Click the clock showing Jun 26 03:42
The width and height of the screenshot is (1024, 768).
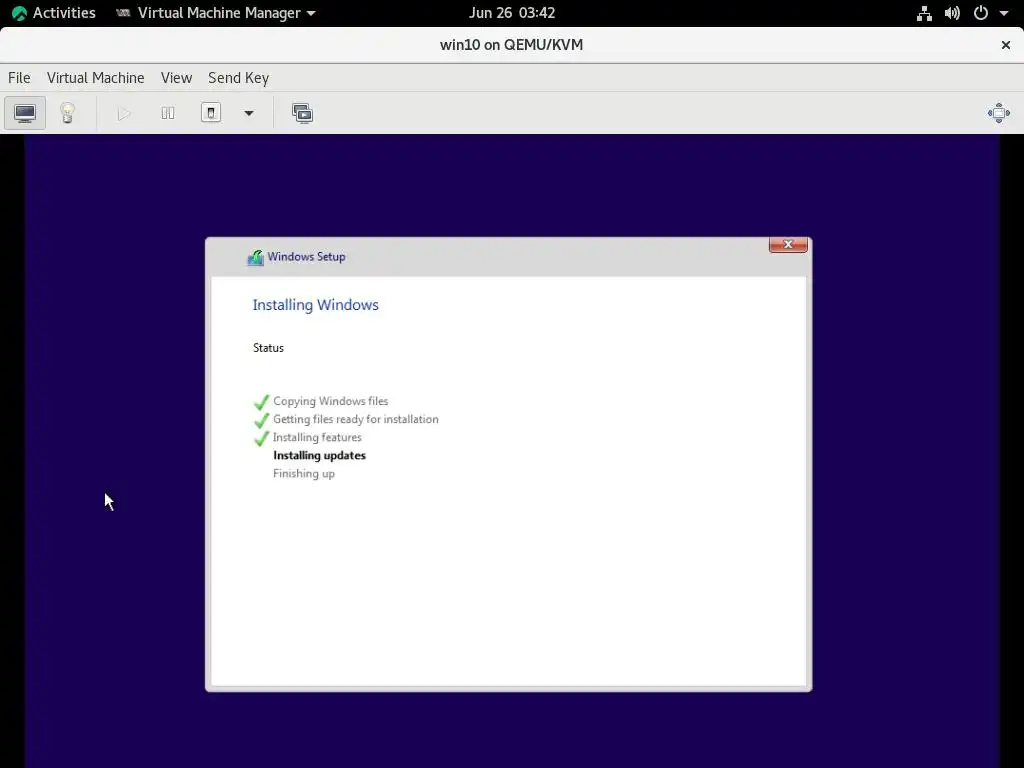point(512,13)
